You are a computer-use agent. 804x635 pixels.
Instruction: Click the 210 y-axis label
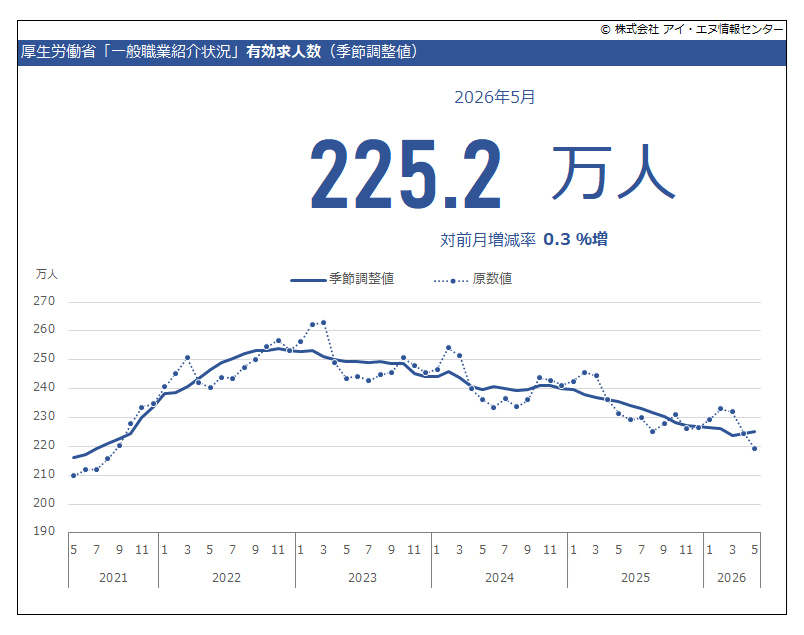click(x=44, y=474)
